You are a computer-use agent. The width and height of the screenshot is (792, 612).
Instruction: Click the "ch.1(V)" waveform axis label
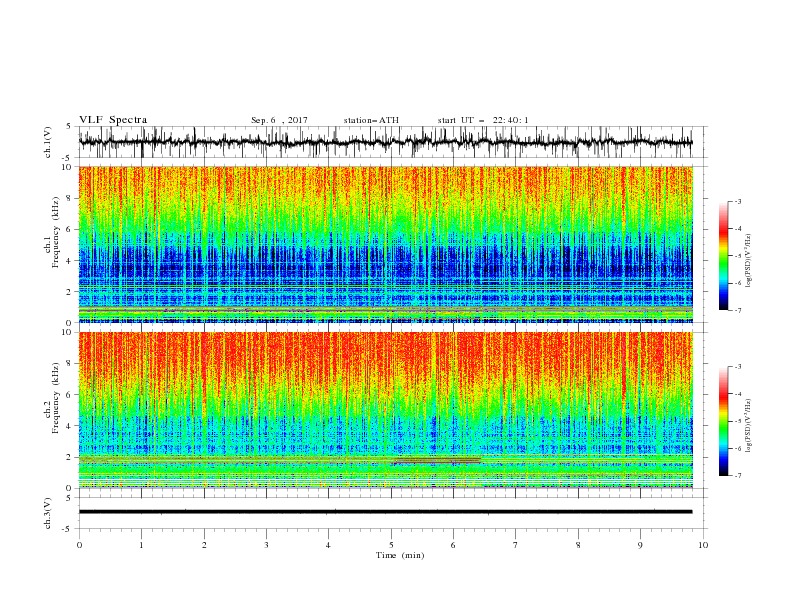click(48, 142)
